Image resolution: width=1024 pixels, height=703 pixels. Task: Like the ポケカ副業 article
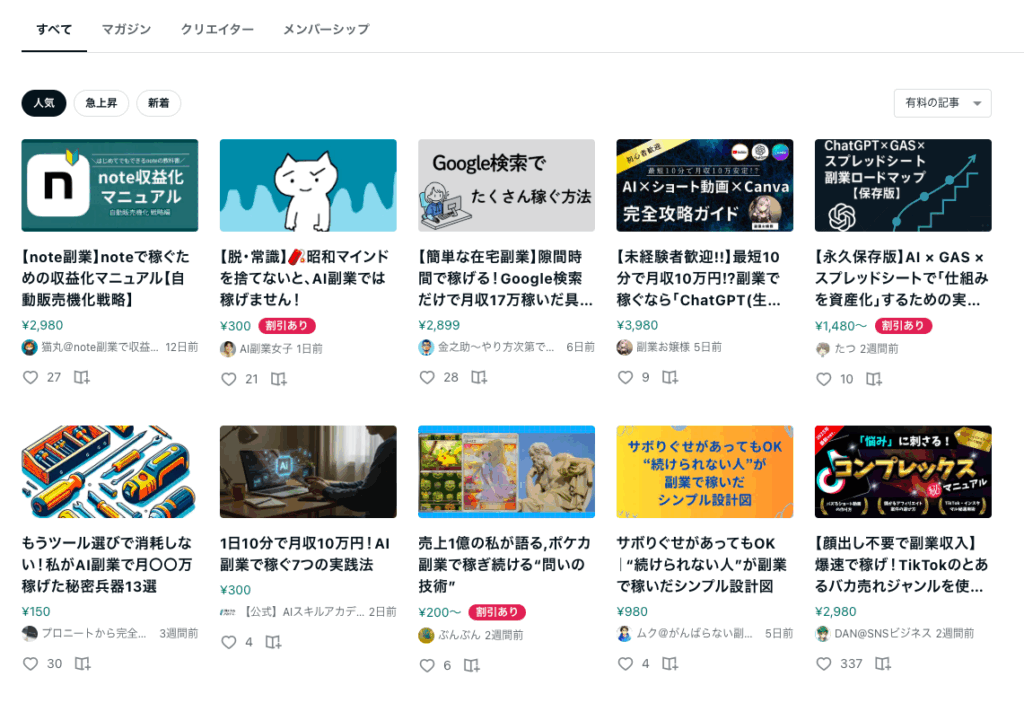pos(427,666)
